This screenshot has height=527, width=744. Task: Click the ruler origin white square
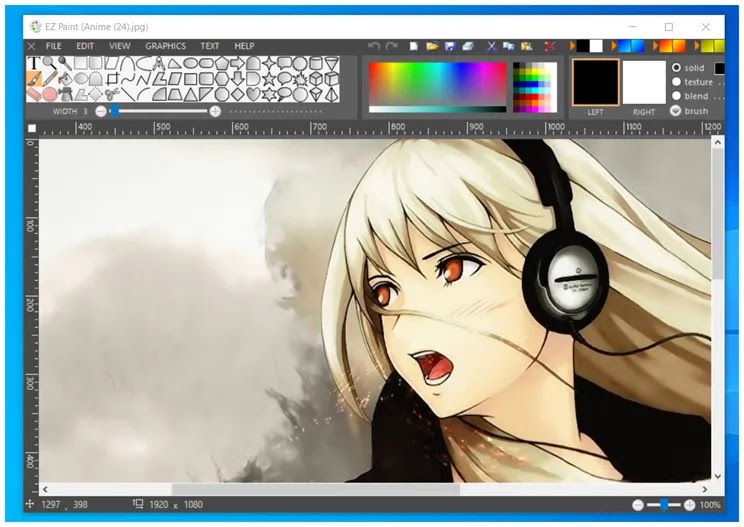point(32,128)
